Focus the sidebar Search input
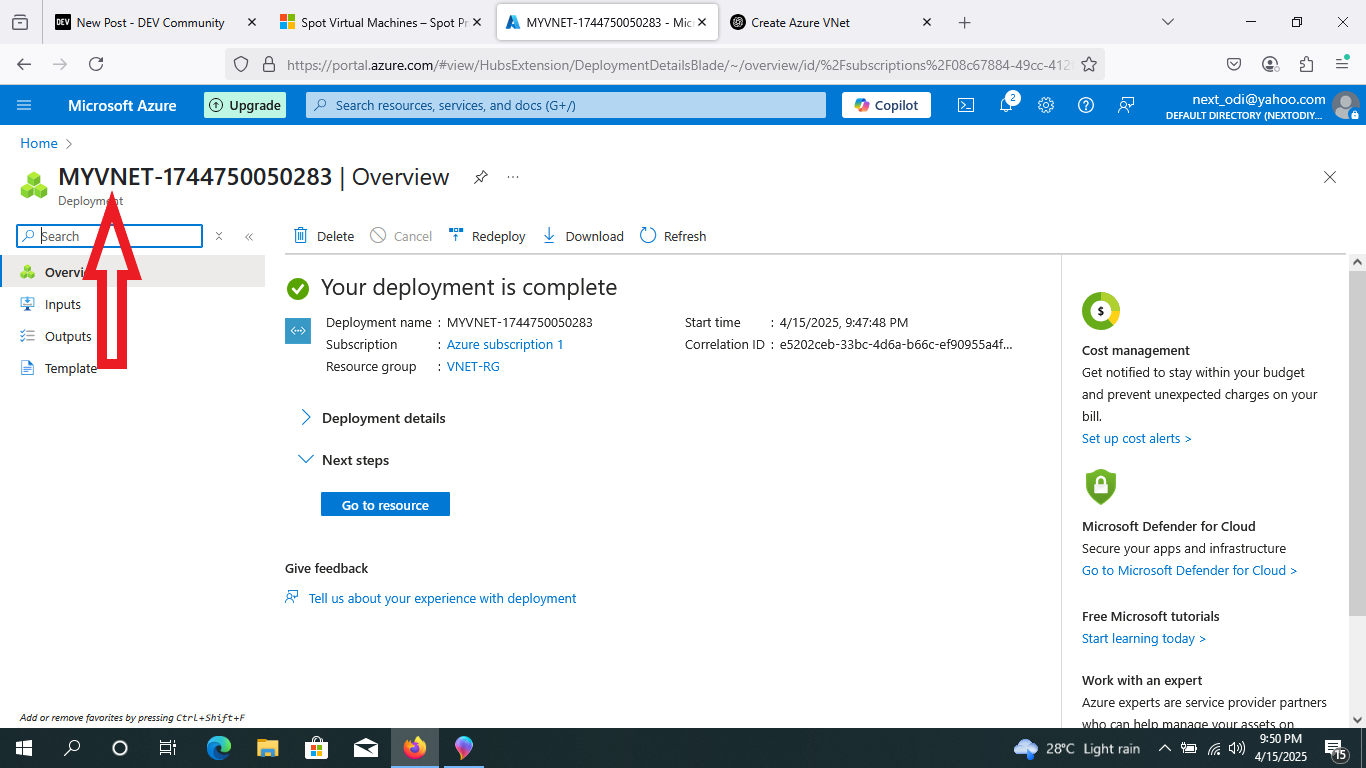The image size is (1366, 768). point(110,236)
